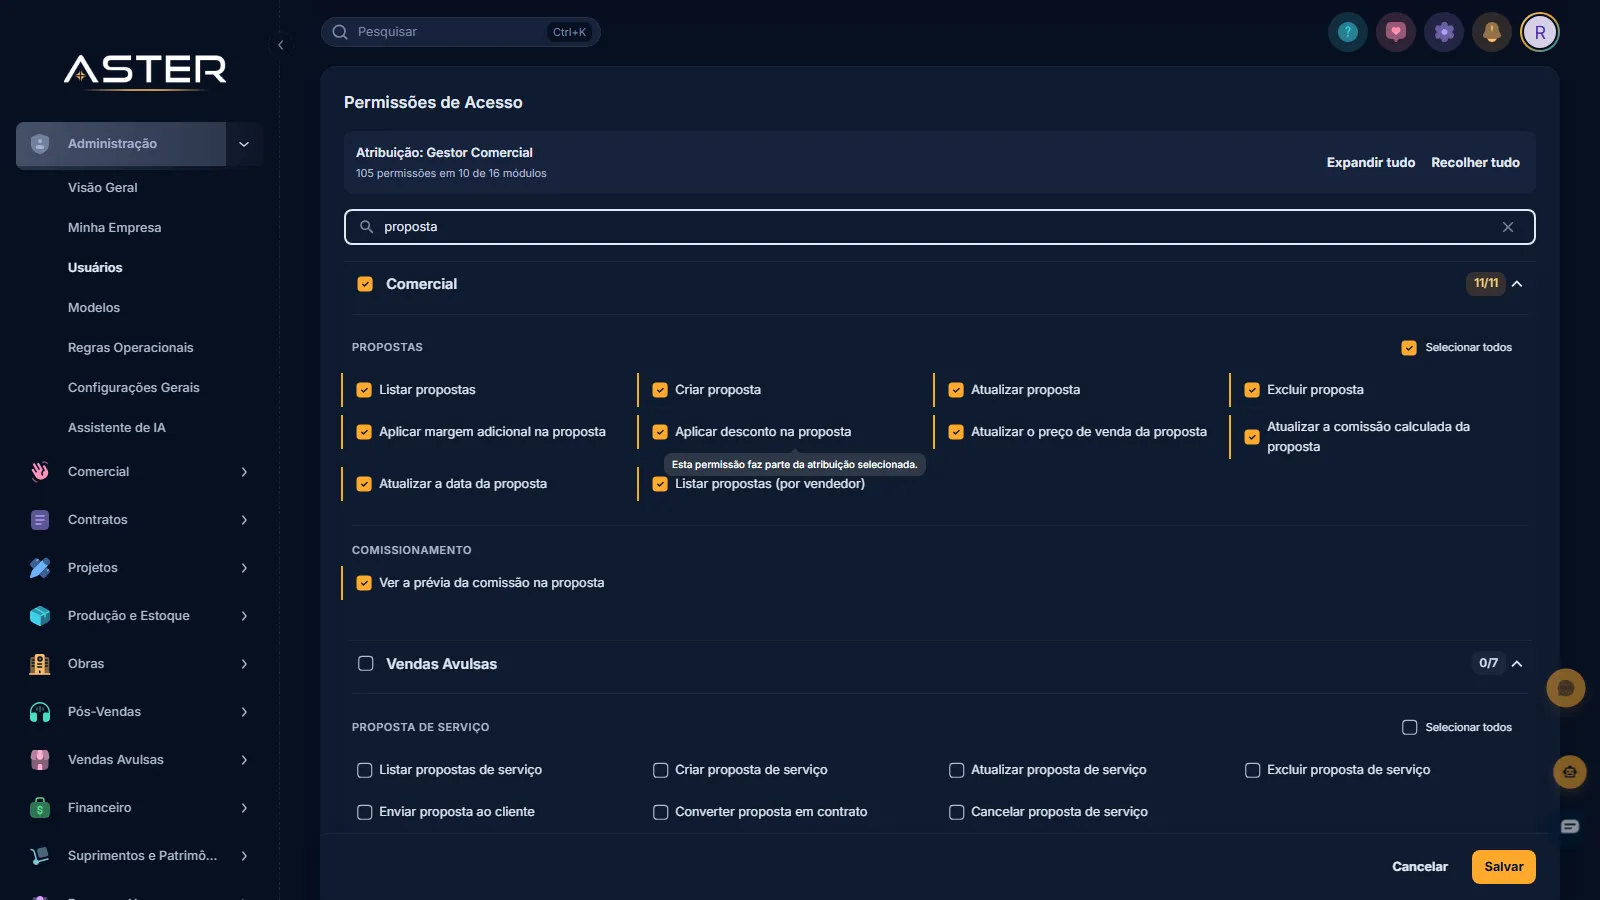Viewport: 1600px width, 900px height.
Task: Click the Vendas Avulsas sidebar icon
Action: pyautogui.click(x=40, y=760)
